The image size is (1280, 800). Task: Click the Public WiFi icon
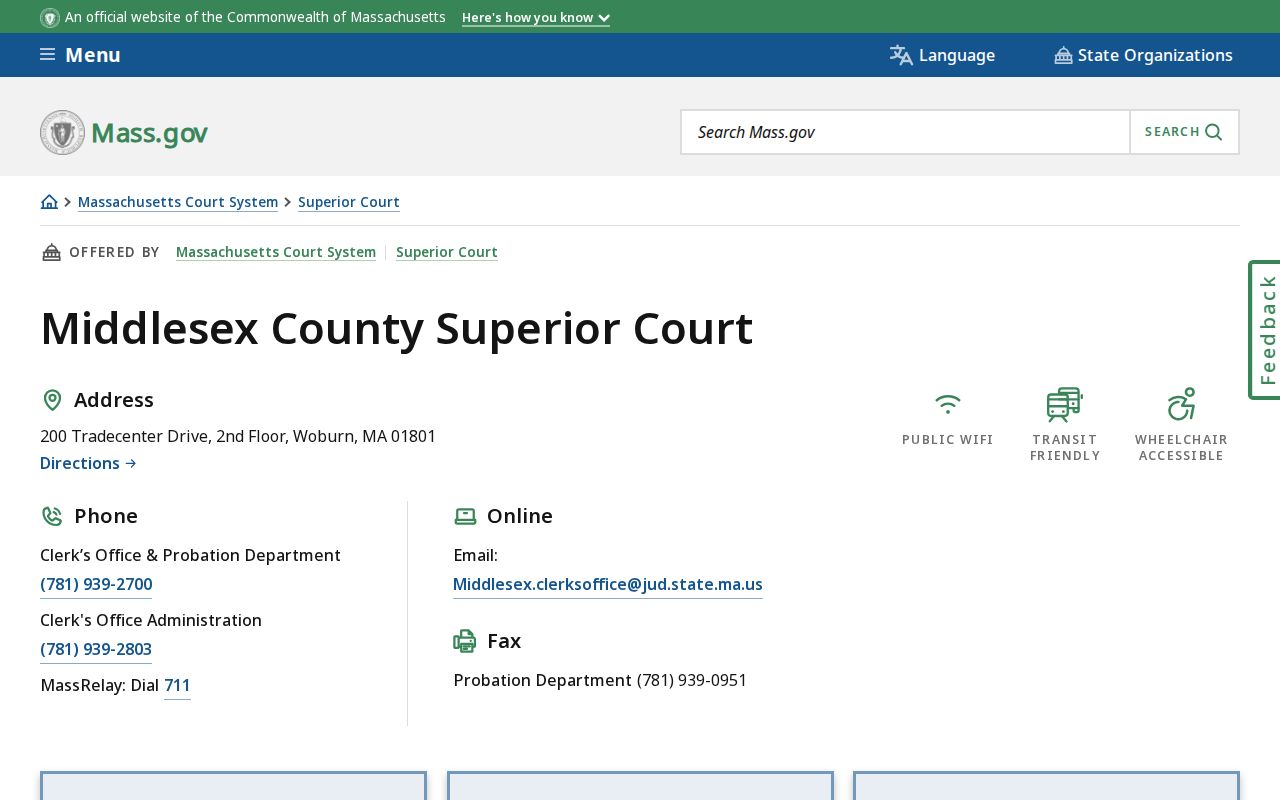[x=948, y=404]
